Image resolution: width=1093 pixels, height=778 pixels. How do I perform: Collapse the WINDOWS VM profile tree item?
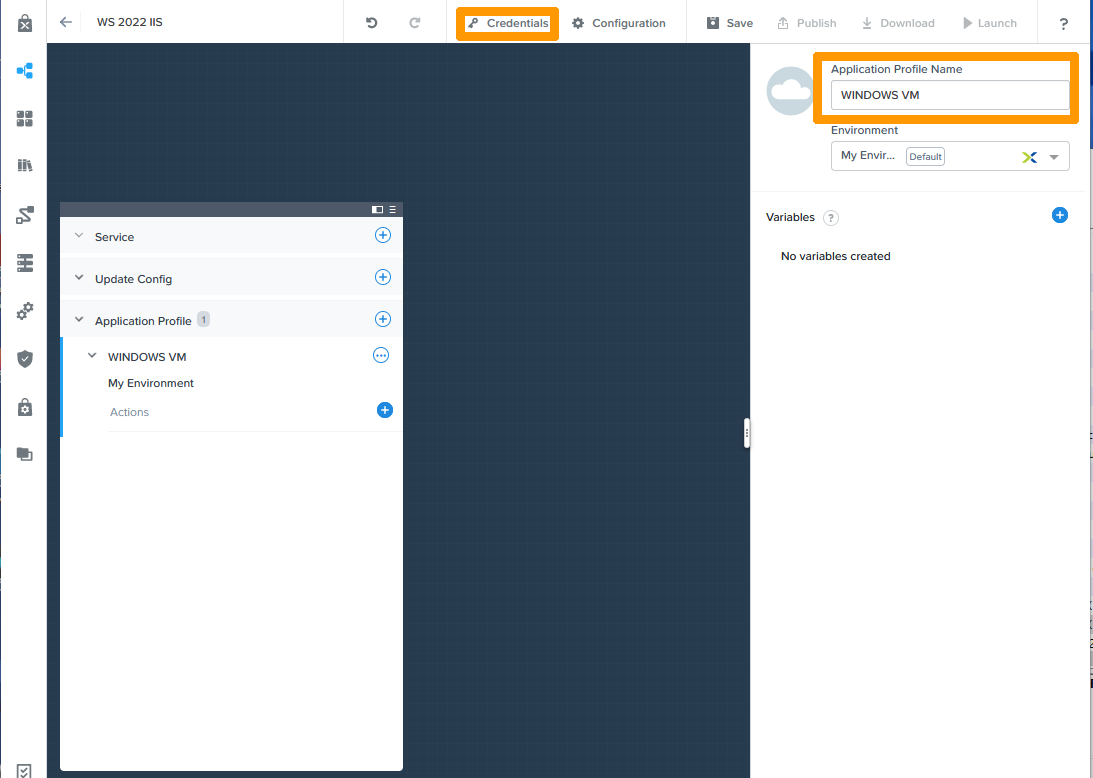click(93, 356)
